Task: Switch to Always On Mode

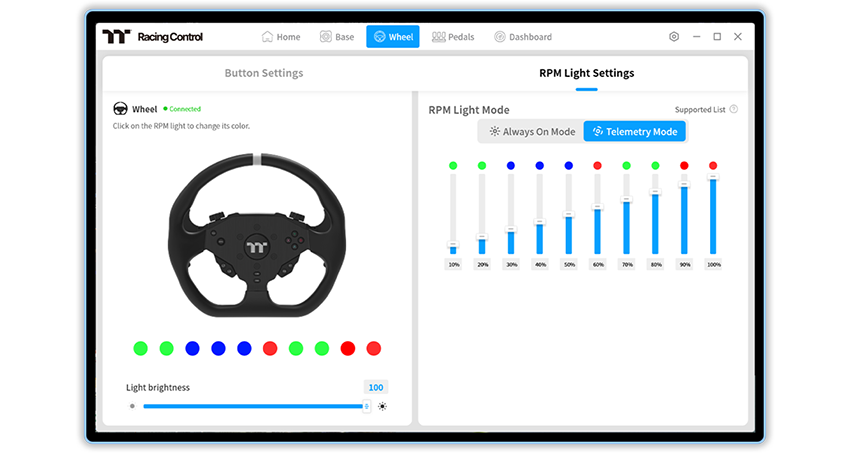Action: (532, 132)
